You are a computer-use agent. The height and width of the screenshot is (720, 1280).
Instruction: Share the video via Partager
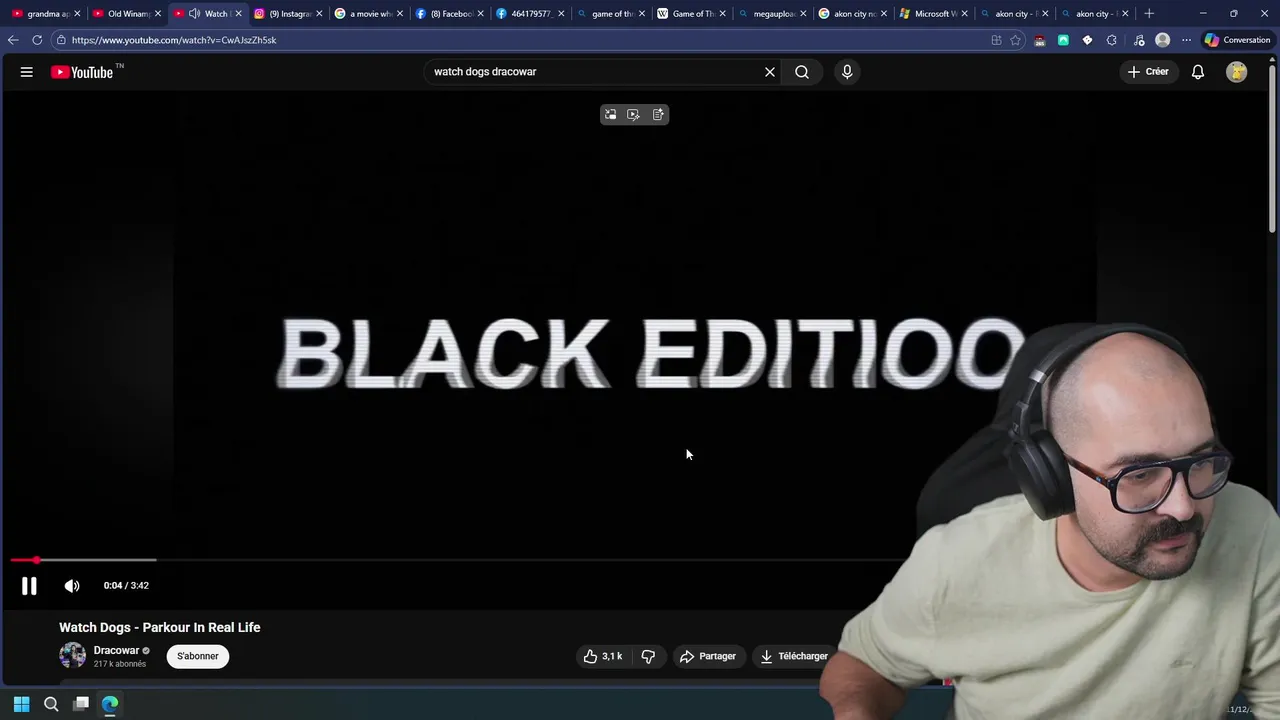pos(708,656)
